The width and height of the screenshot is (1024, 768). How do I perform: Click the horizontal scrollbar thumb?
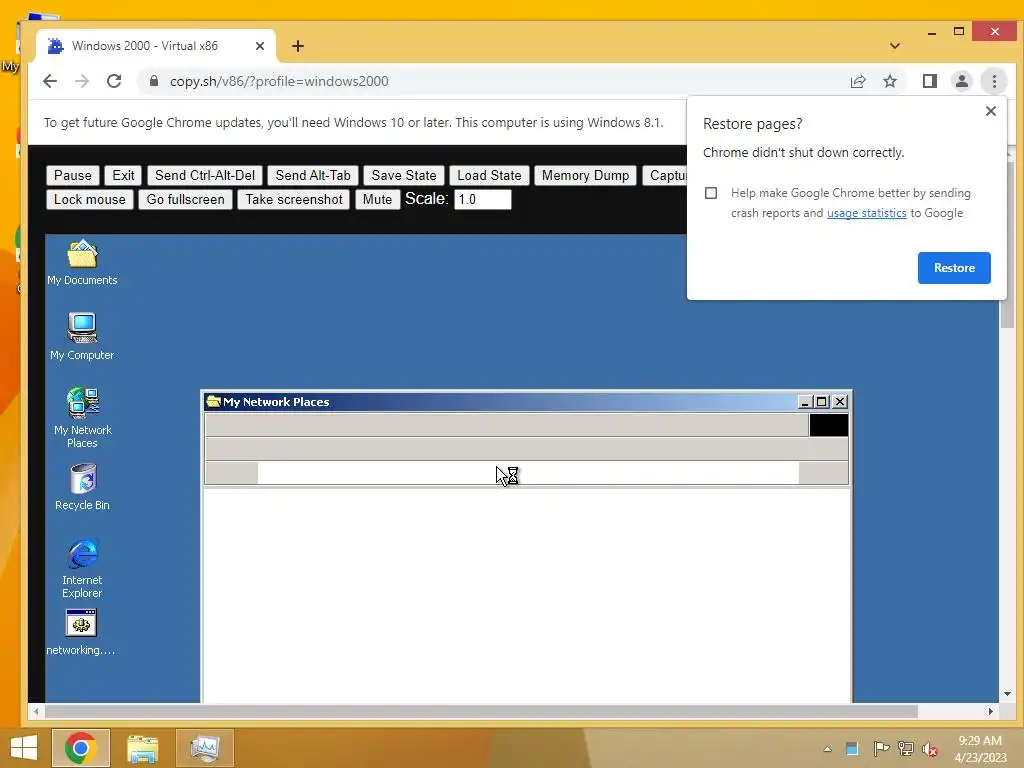[481, 711]
